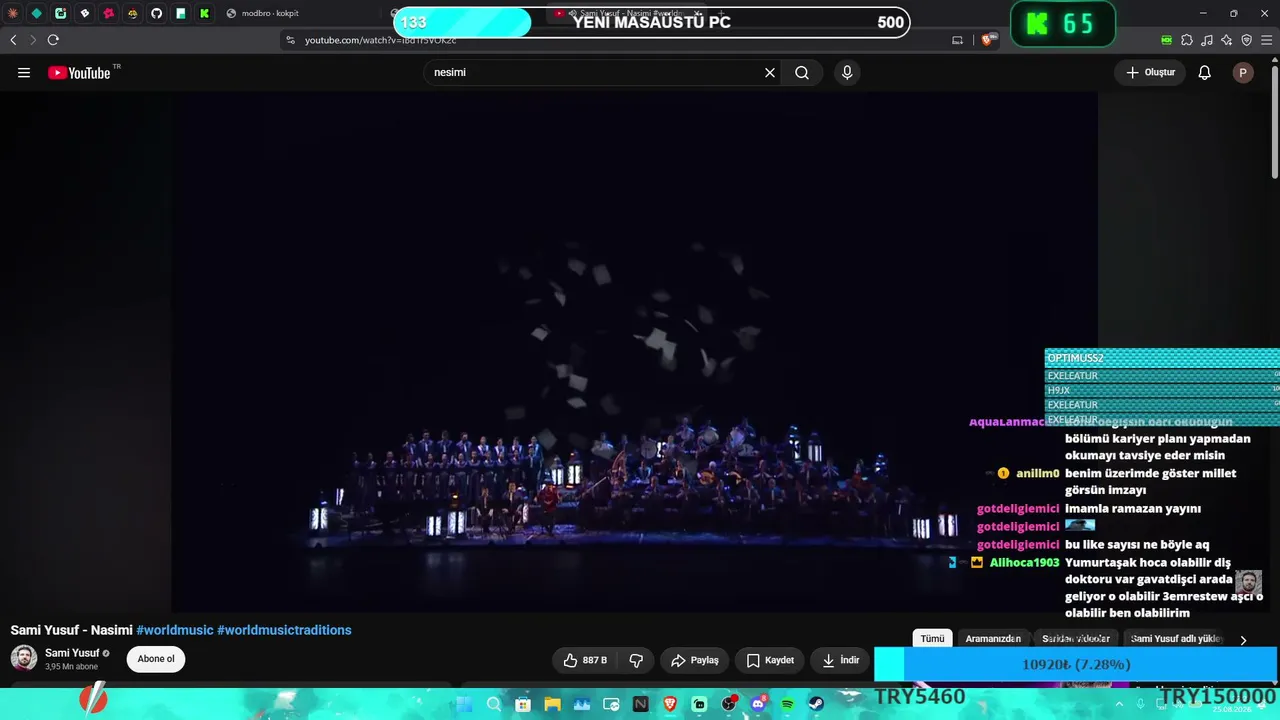Screen dimensions: 1280x720
Task: Open the music note playlist icon
Action: 1207,40
